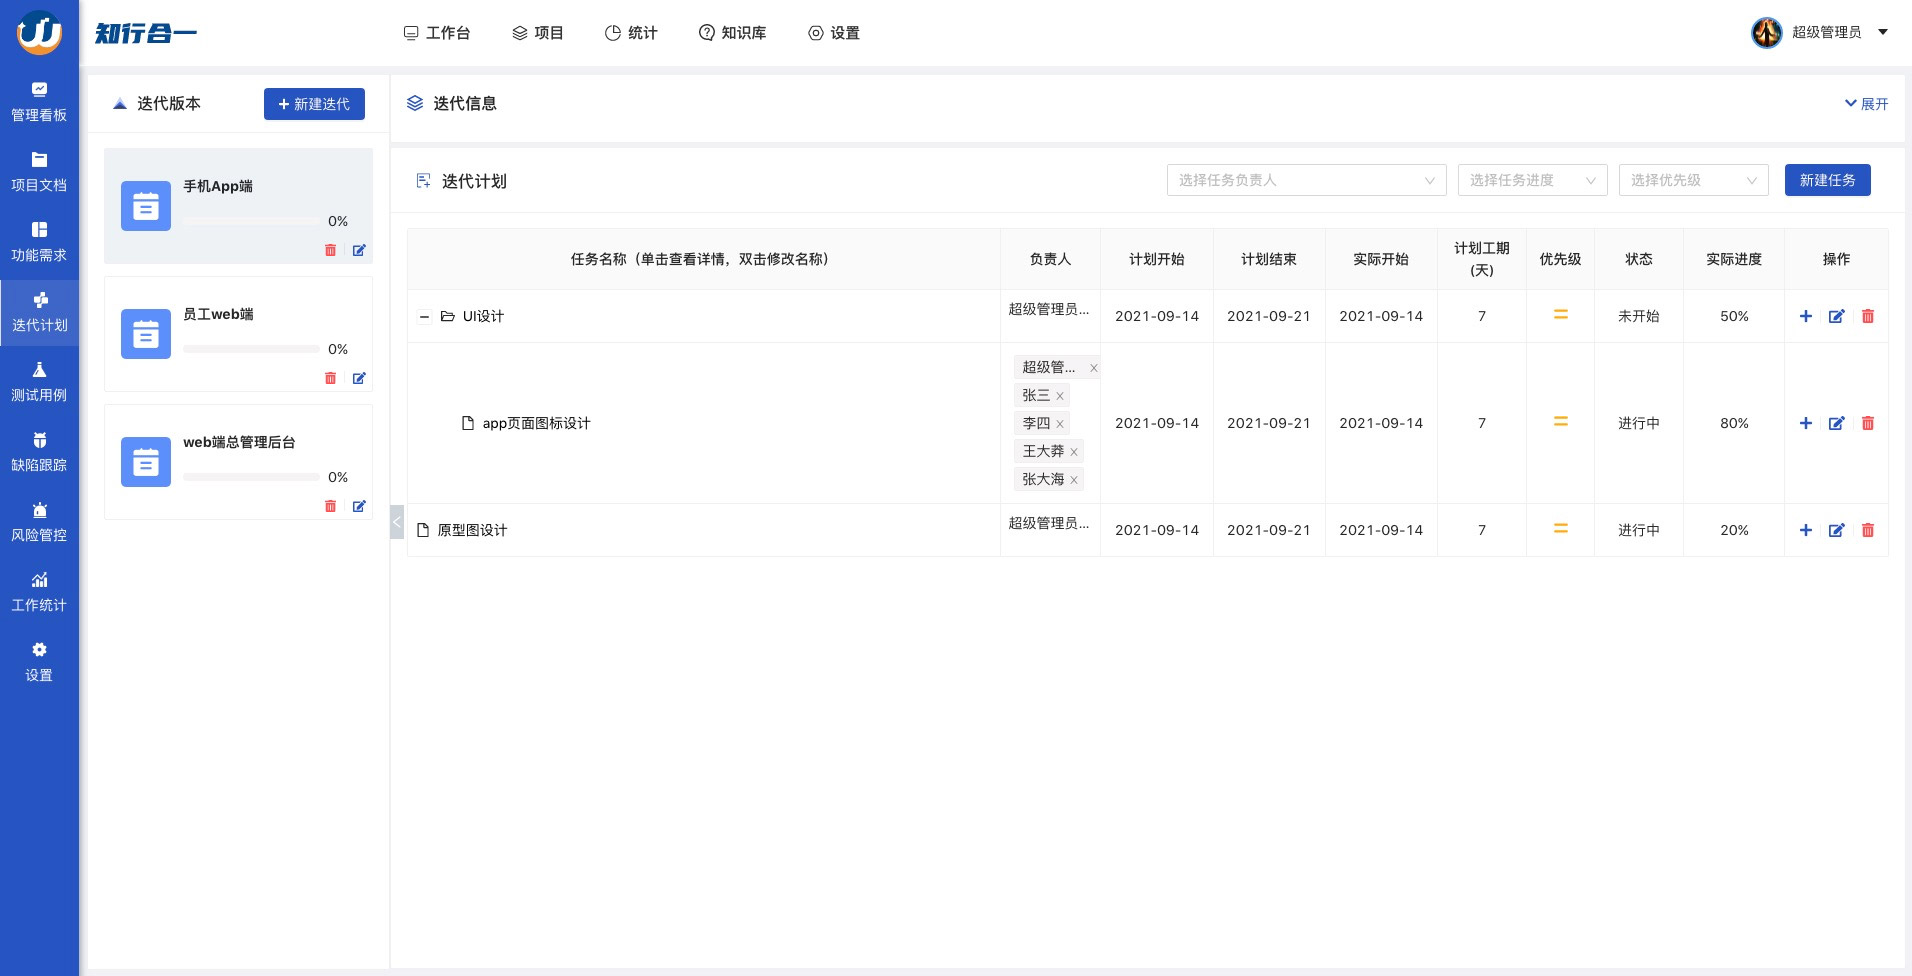Open 缺陷跟踪 in the sidebar
Viewport: 1912px width, 976px height.
pos(39,452)
